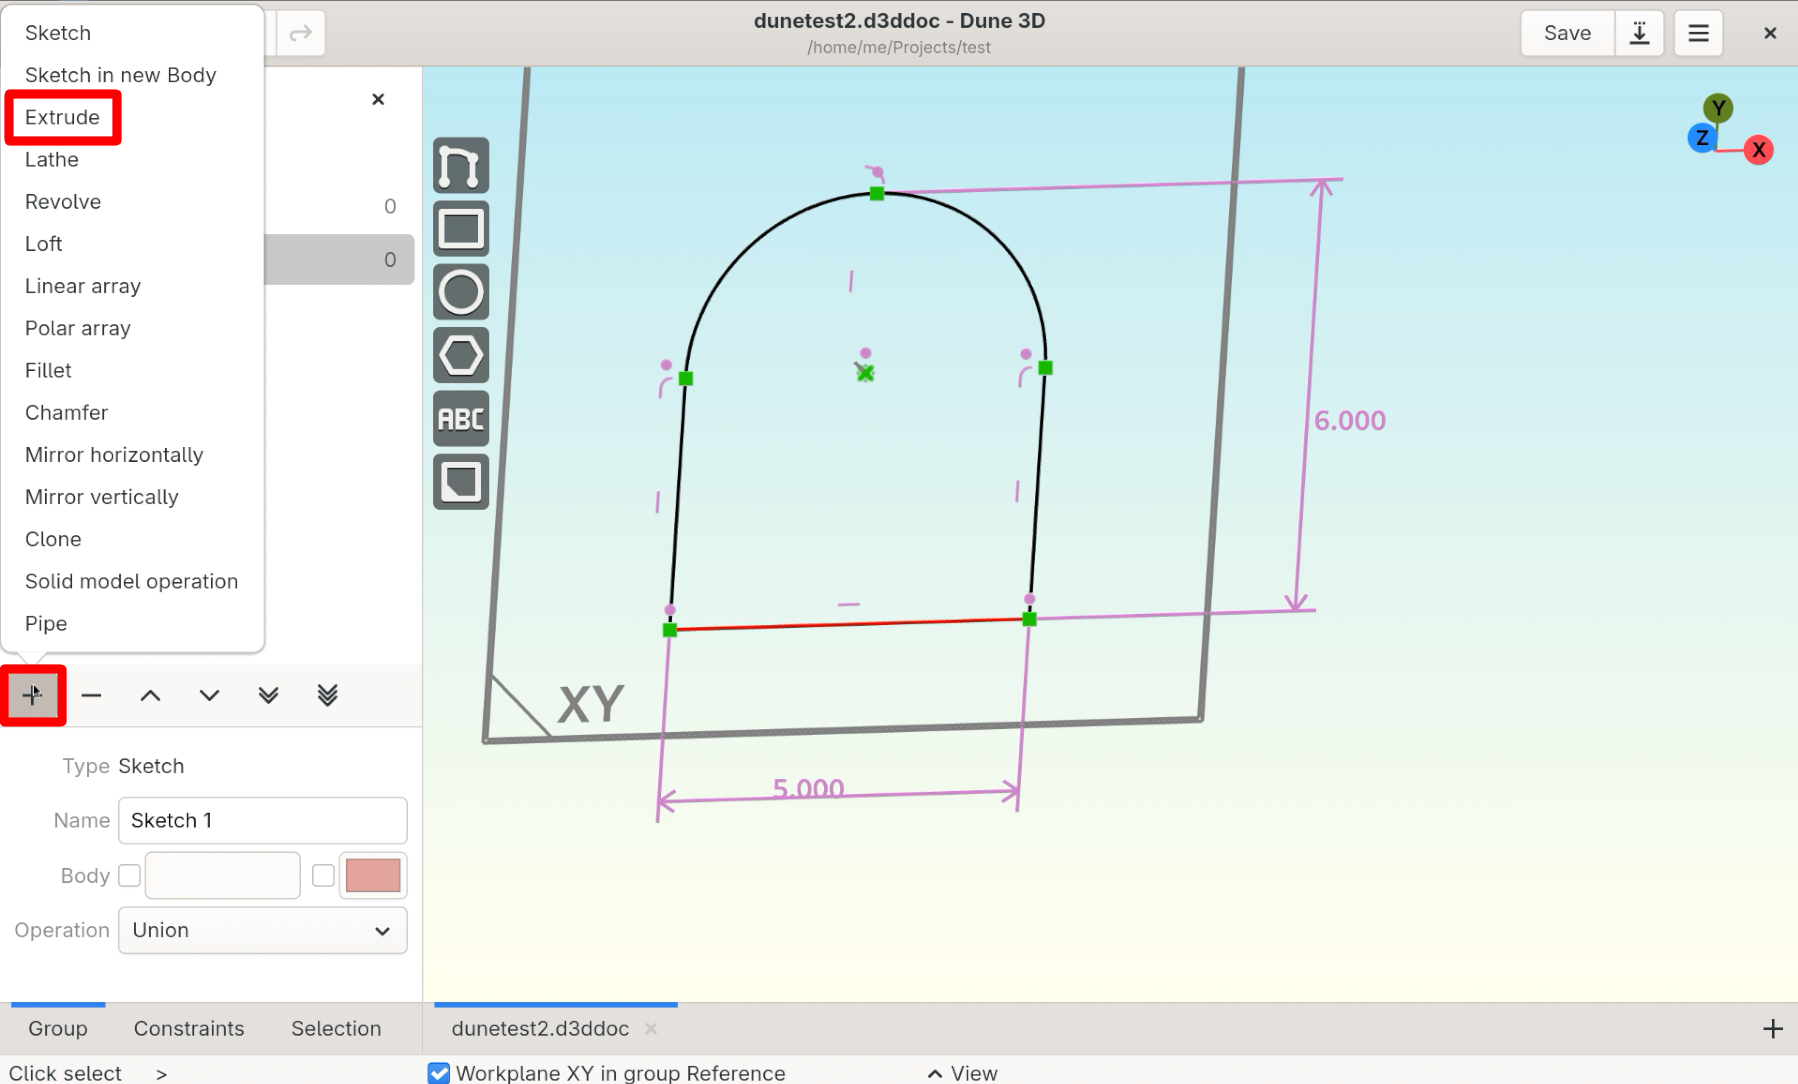Screen dimensions: 1798x1084
Task: Select Extrude from the group menu
Action: coord(132,117)
